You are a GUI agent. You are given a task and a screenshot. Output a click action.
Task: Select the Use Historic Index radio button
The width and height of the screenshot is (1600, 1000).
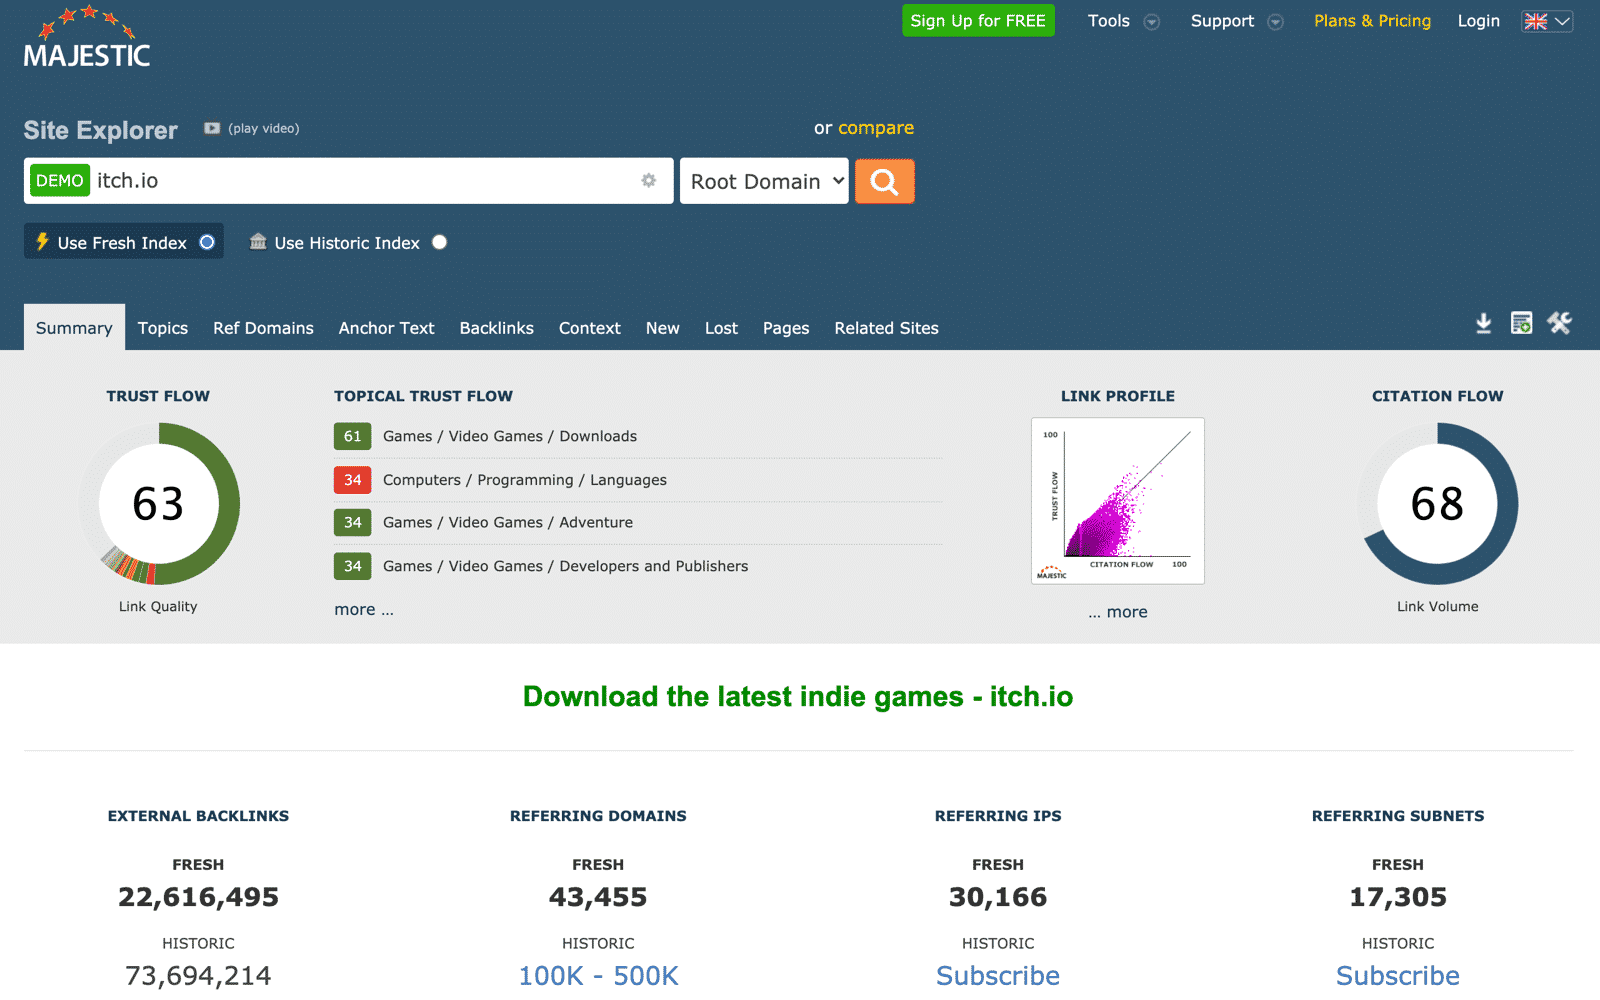pyautogui.click(x=439, y=242)
